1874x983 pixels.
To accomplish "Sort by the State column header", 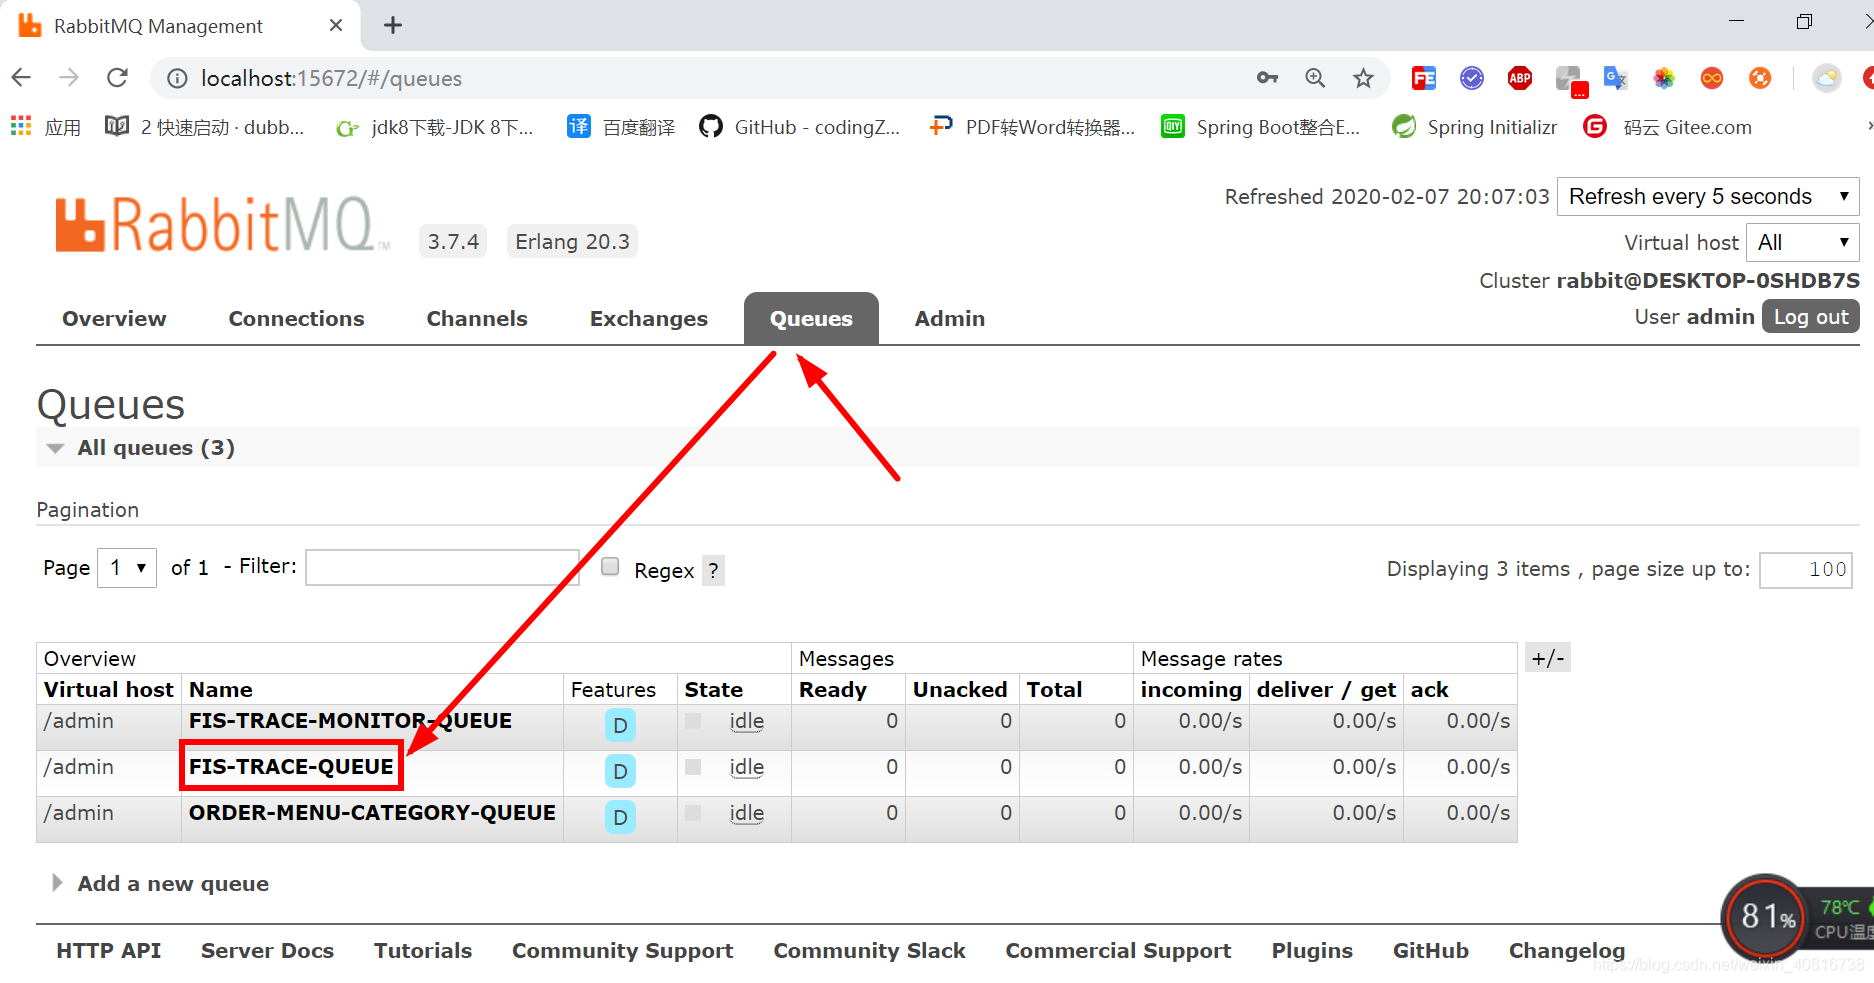I will coord(714,689).
